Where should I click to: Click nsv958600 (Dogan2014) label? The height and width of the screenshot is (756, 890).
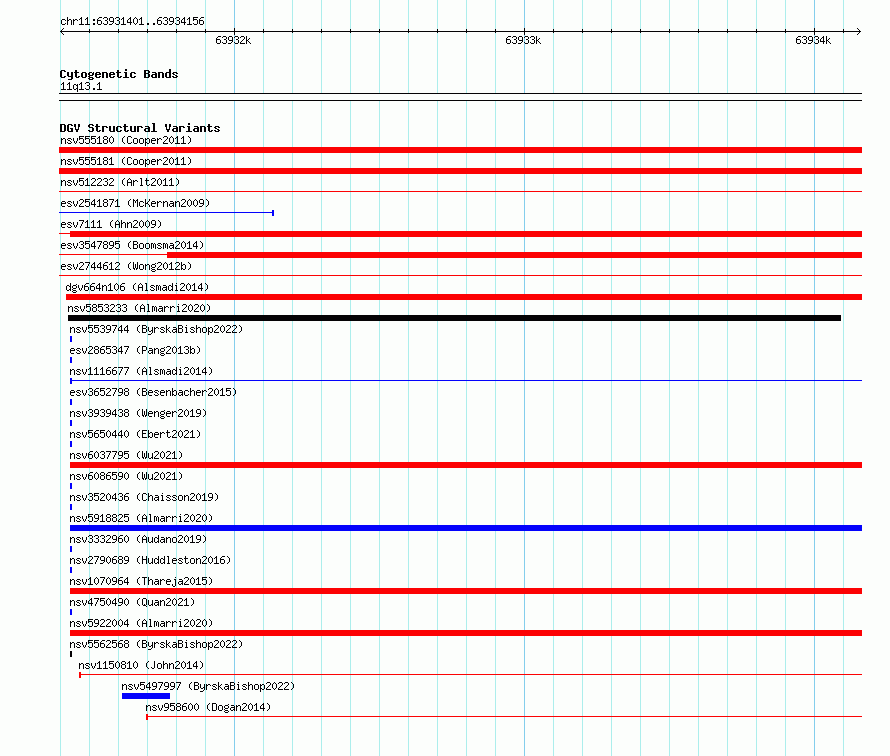[208, 707]
